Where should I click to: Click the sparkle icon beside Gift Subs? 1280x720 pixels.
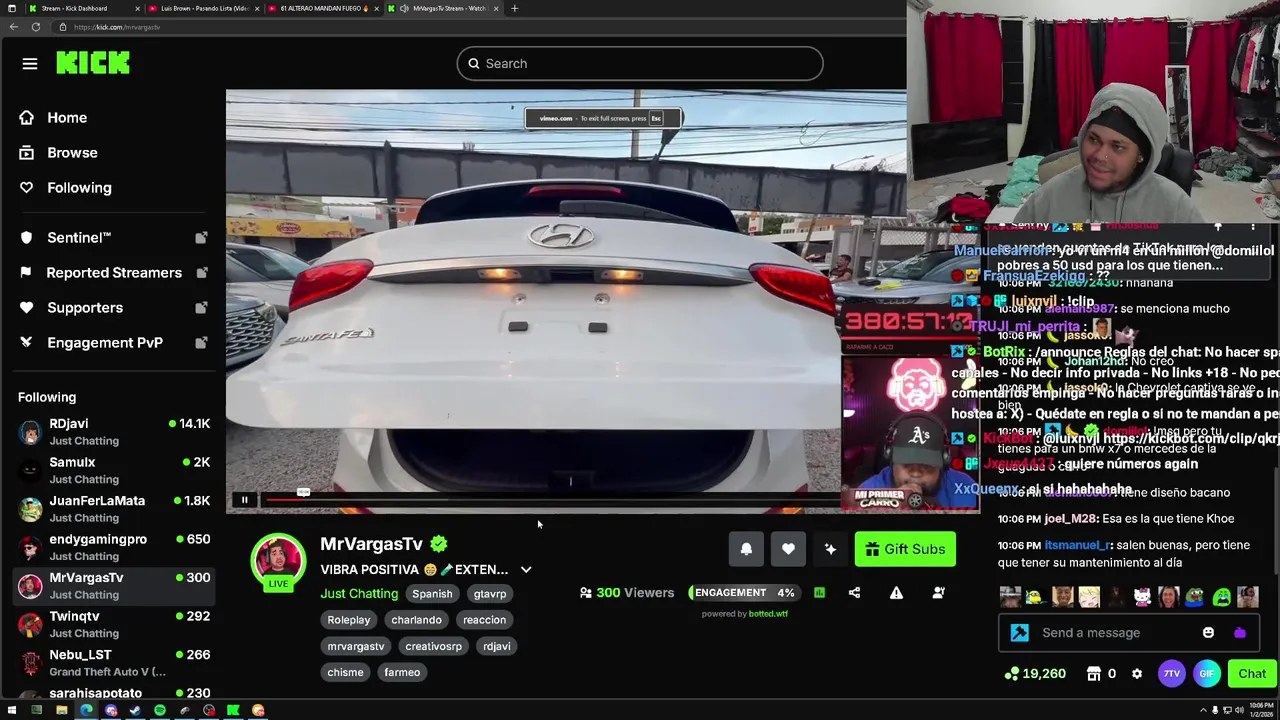click(830, 549)
